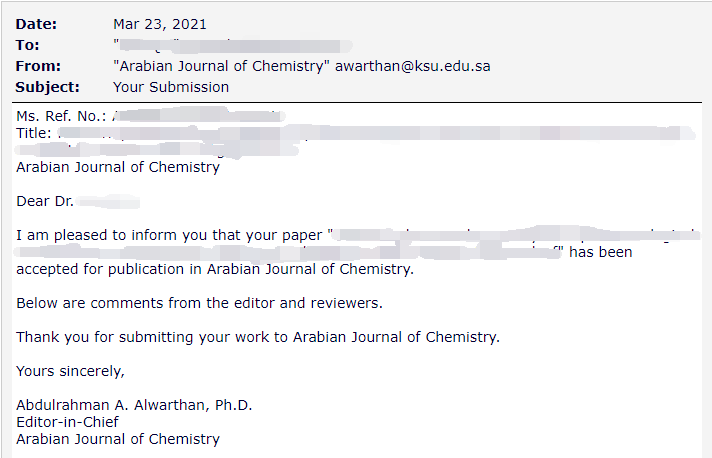Click Arabian Journal of Chemistry below title
Viewport: 712px width, 458px height.
click(118, 167)
